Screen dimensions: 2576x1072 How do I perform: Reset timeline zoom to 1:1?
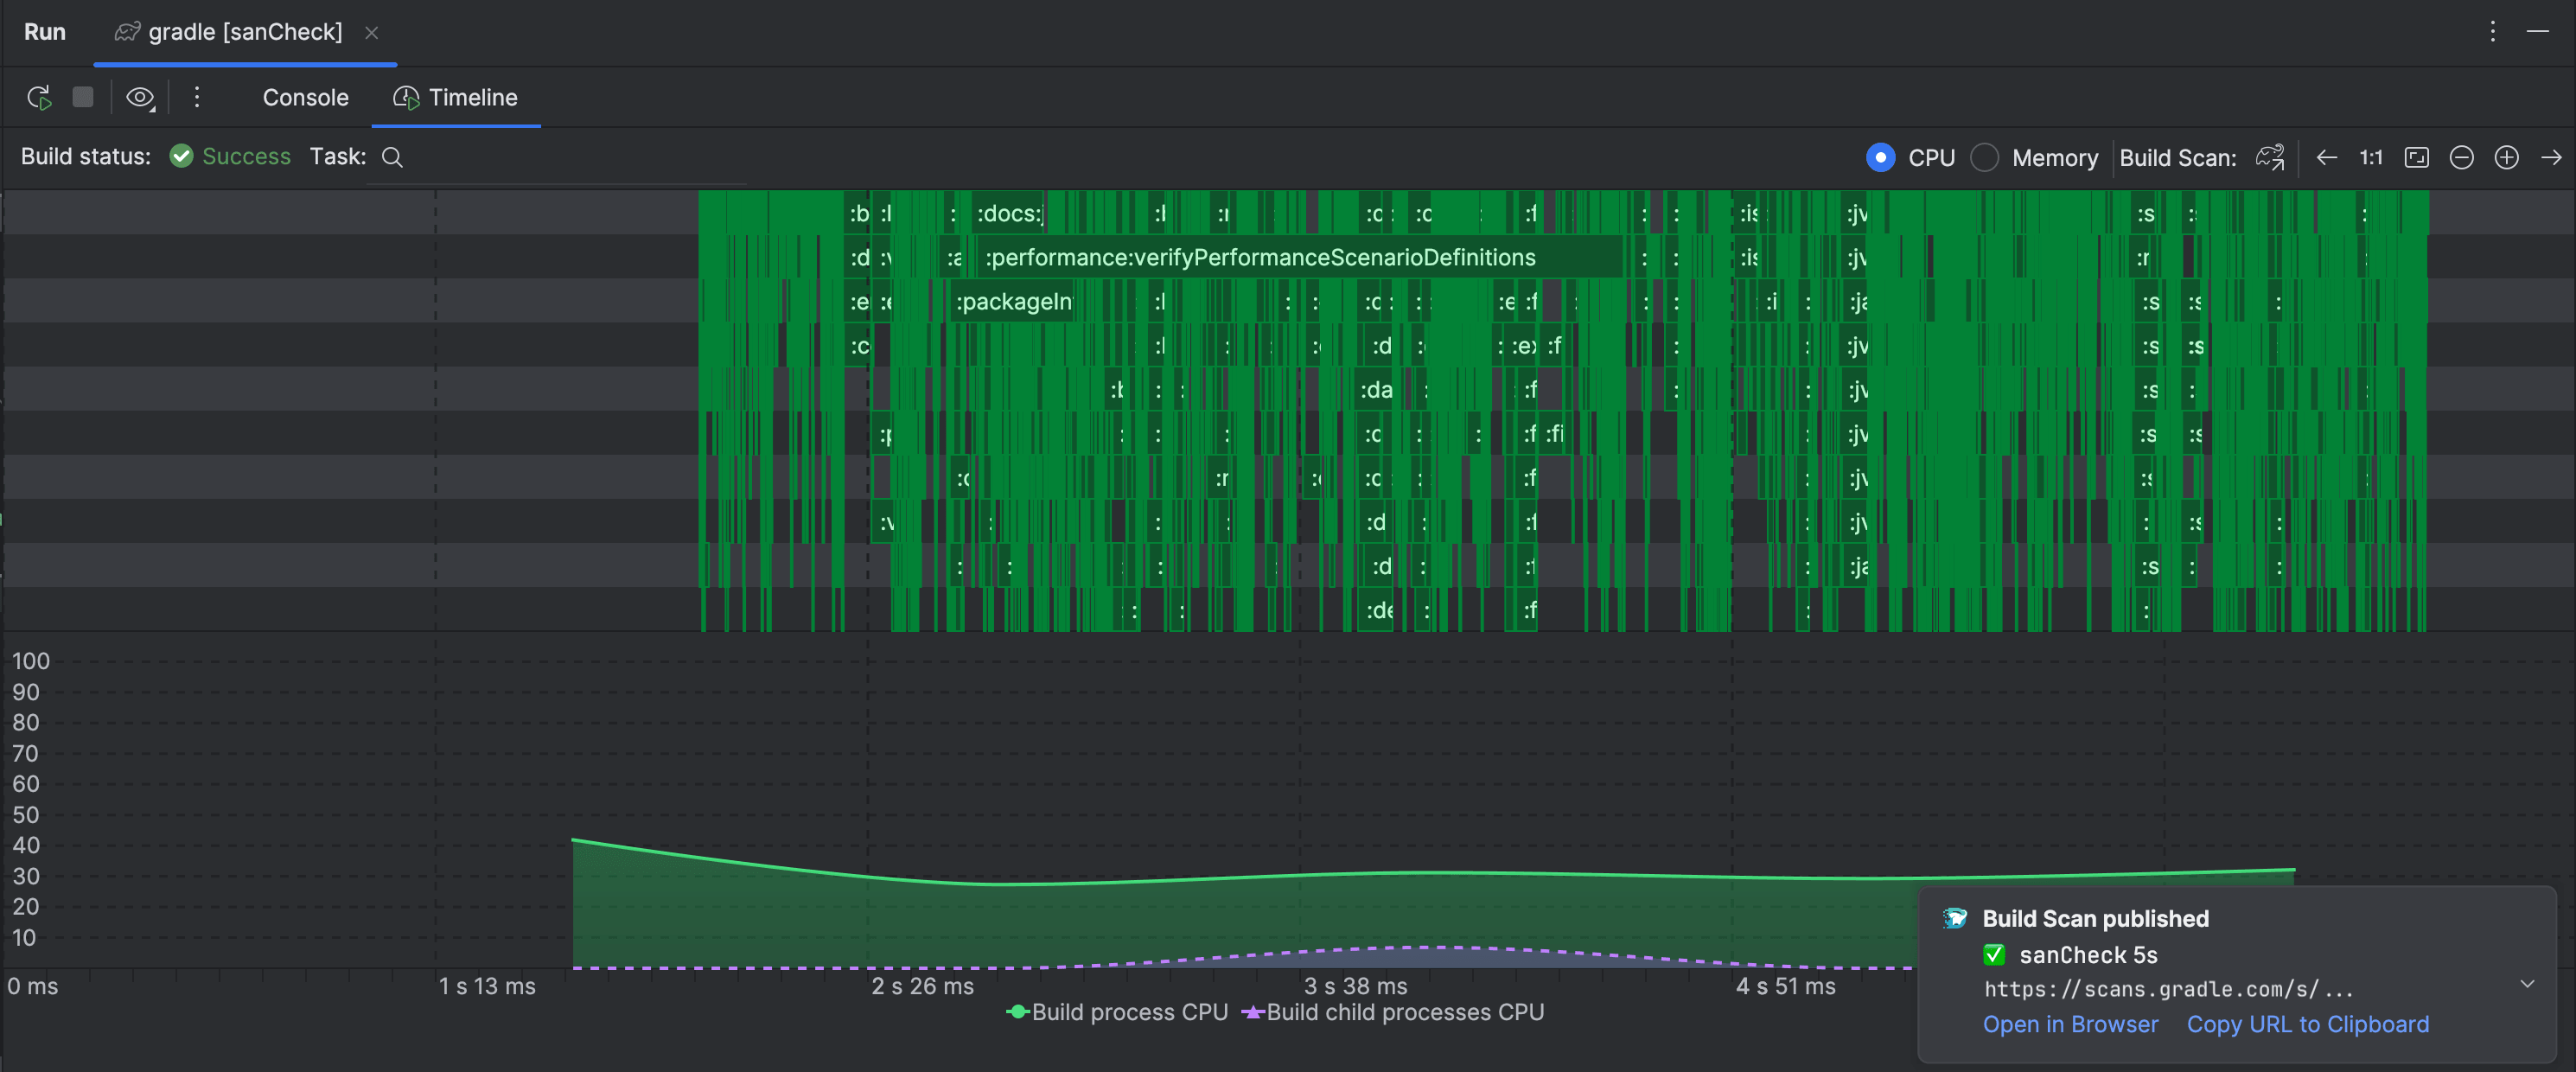pos(2371,157)
